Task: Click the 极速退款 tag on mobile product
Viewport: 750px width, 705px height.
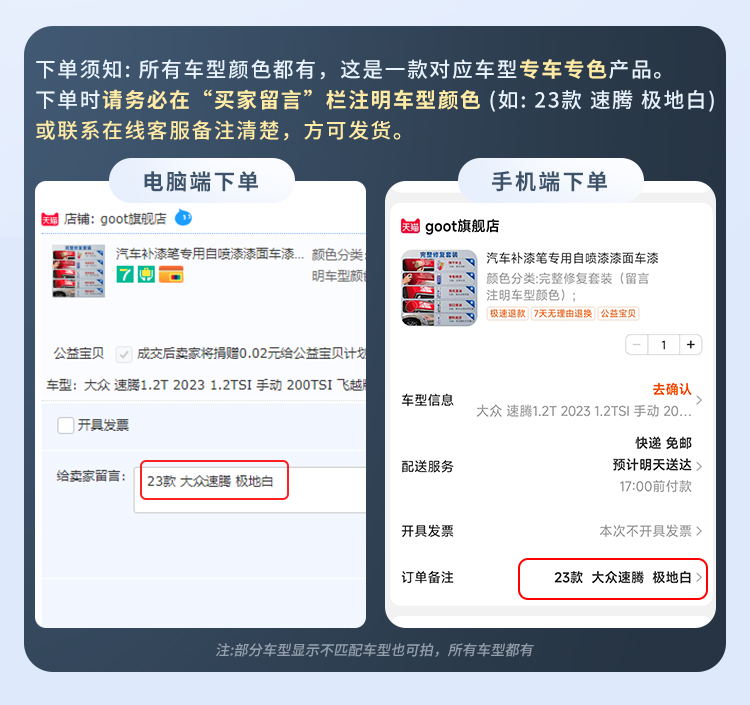Action: pyautogui.click(x=507, y=314)
